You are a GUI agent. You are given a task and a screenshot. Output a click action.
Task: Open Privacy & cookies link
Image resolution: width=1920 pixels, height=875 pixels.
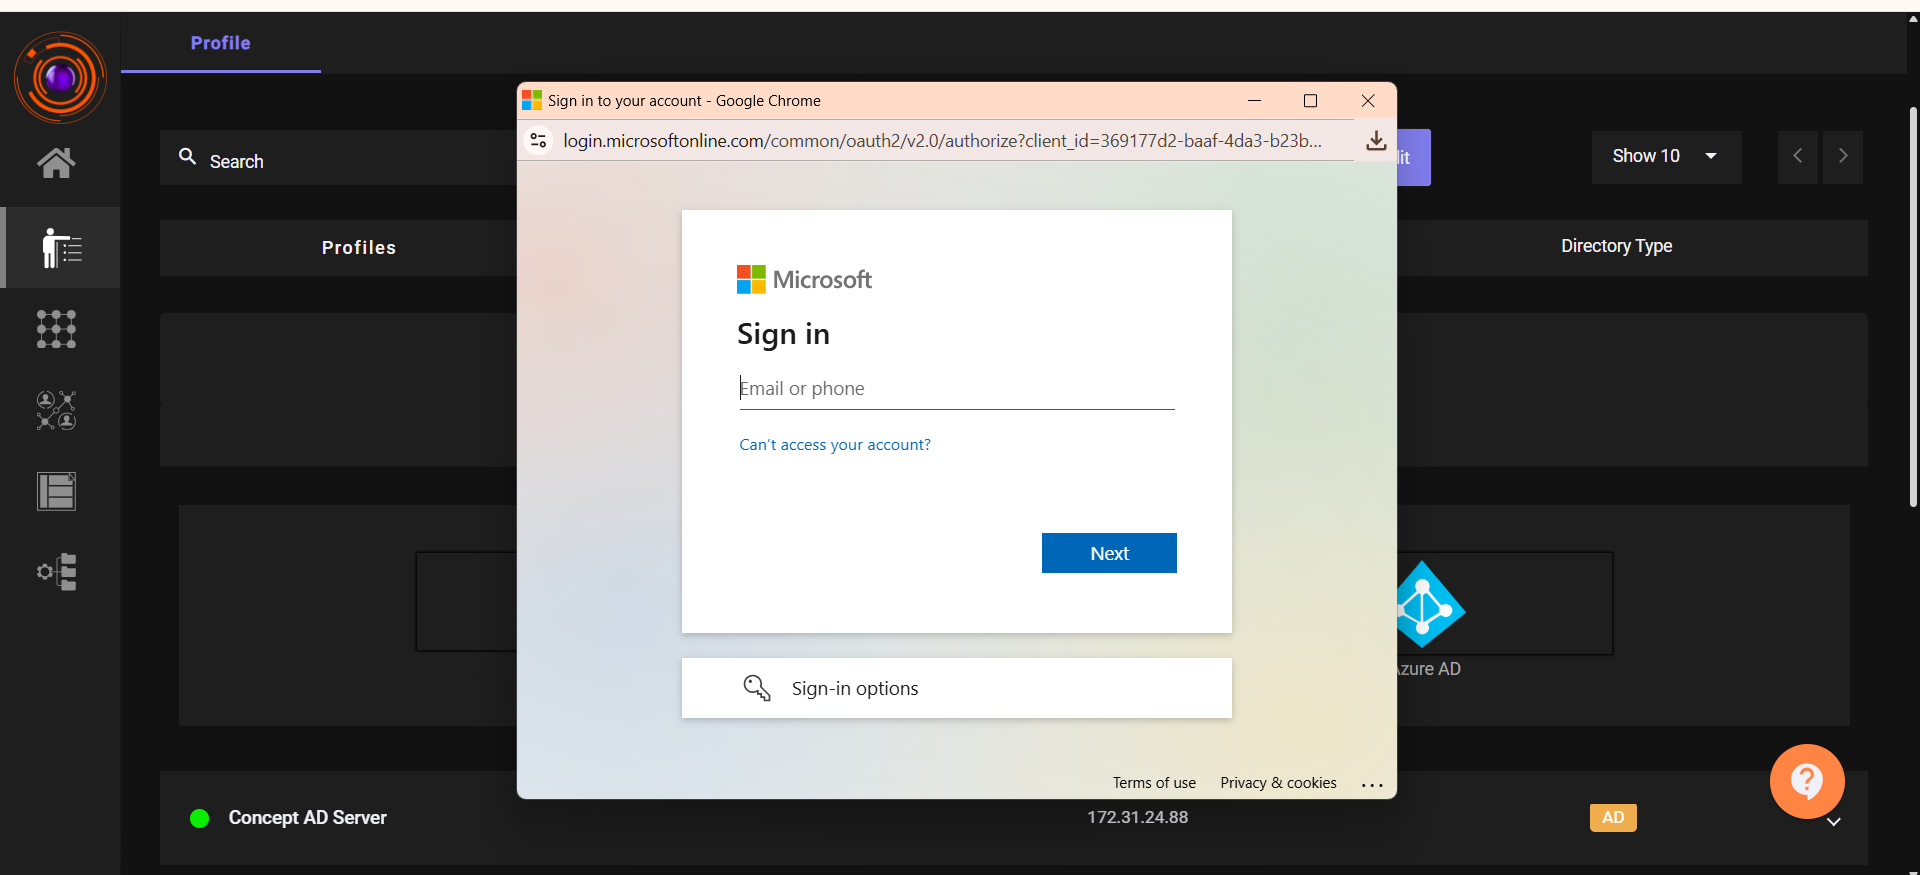click(1278, 783)
